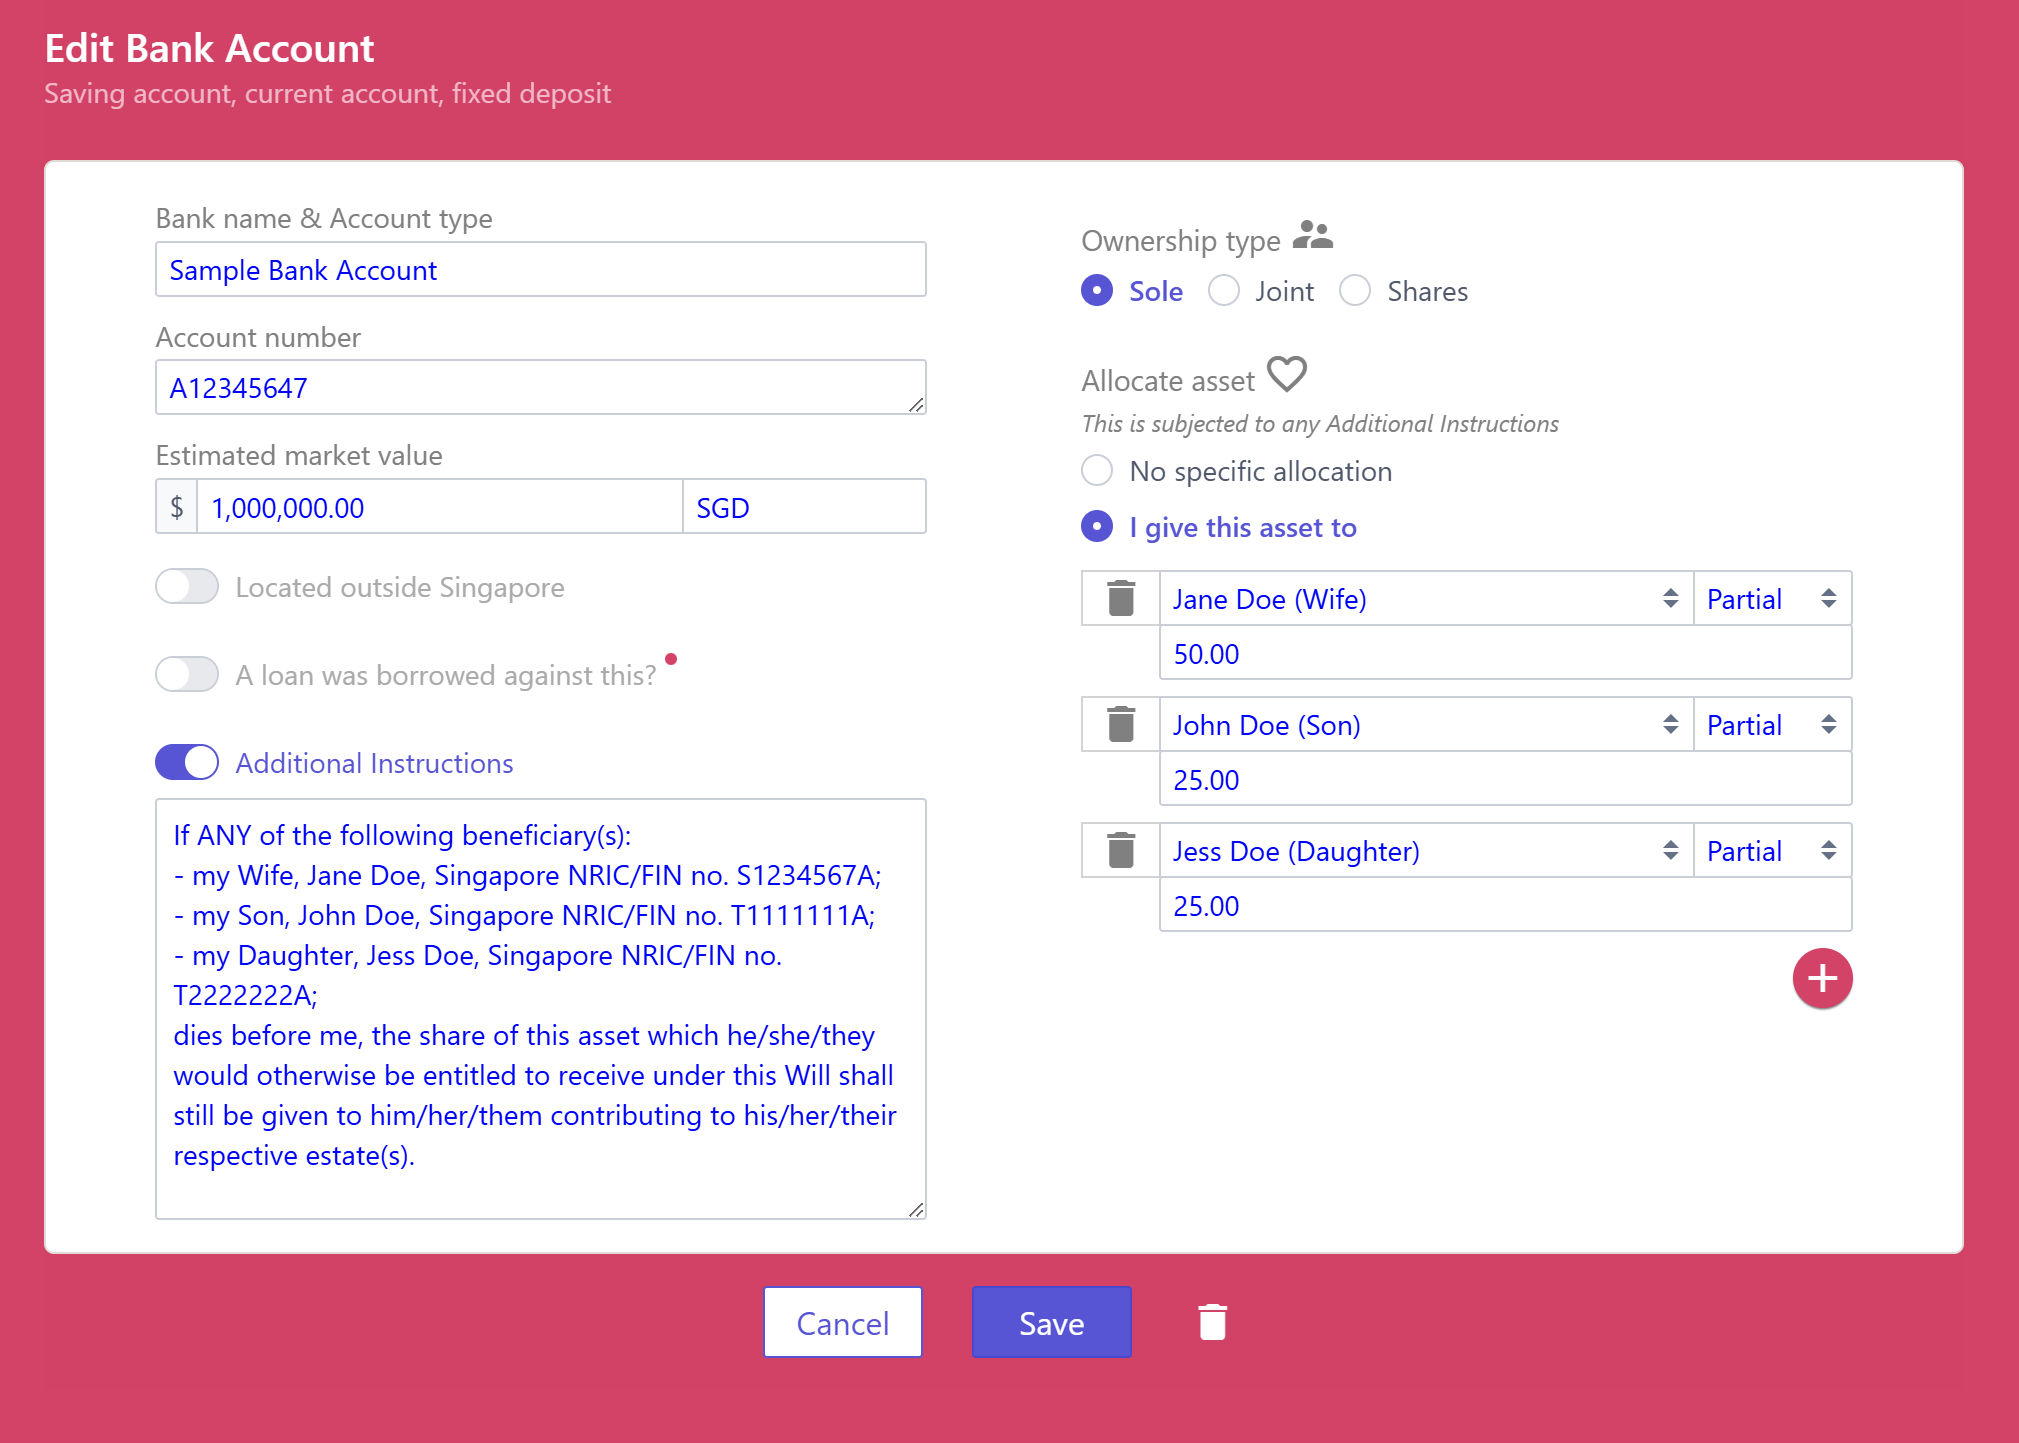Click the heart icon next to Allocate asset
This screenshot has height=1443, width=2019.
(x=1287, y=375)
